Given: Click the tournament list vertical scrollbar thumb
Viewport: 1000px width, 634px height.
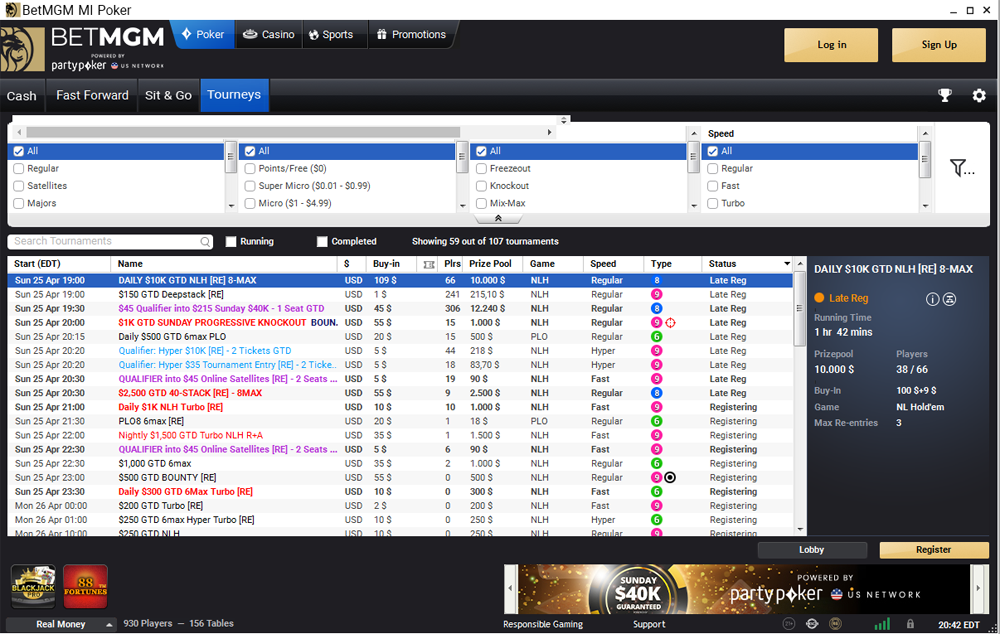Looking at the screenshot, I should [x=799, y=307].
